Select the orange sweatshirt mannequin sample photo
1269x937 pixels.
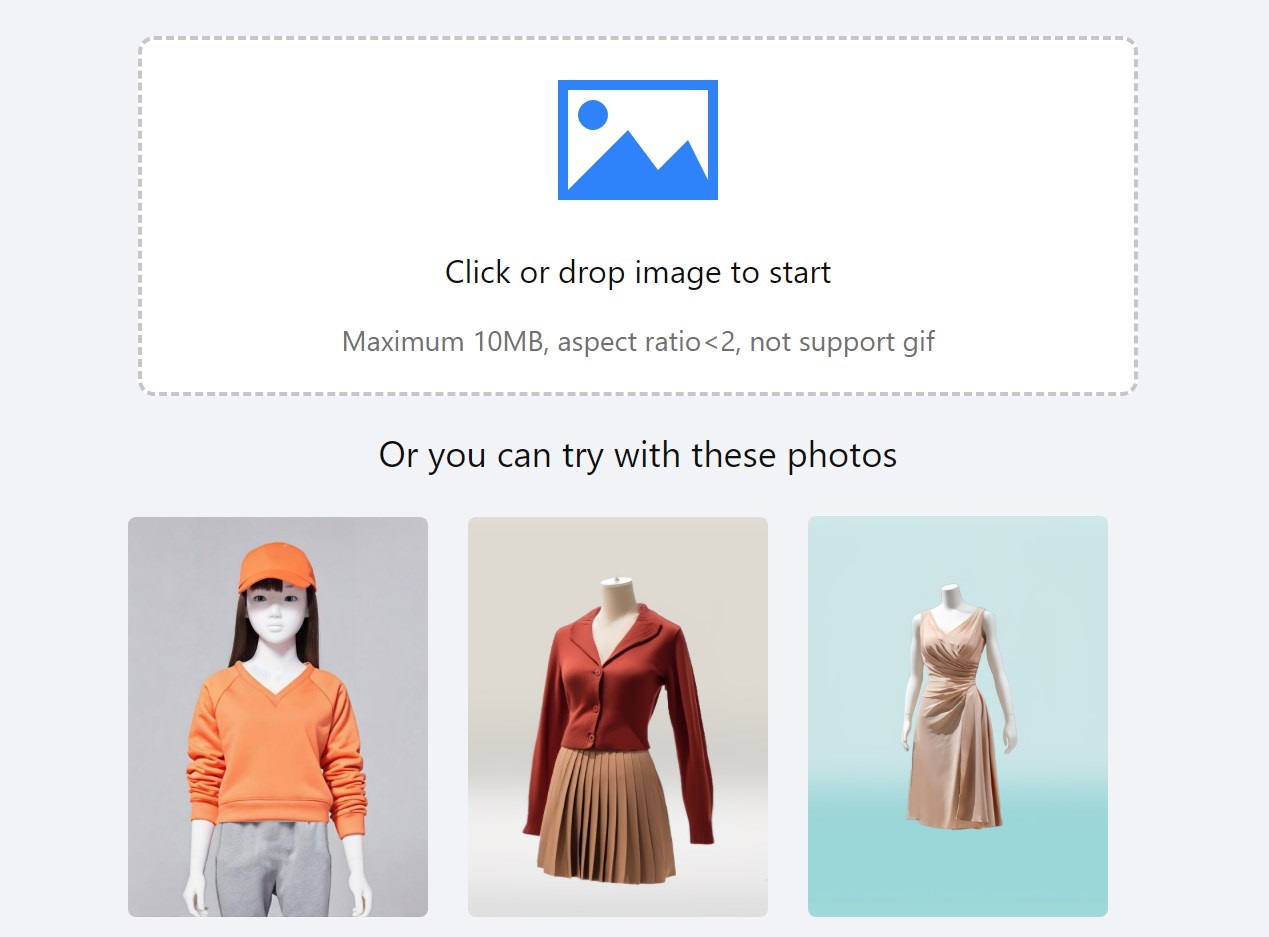pos(278,716)
